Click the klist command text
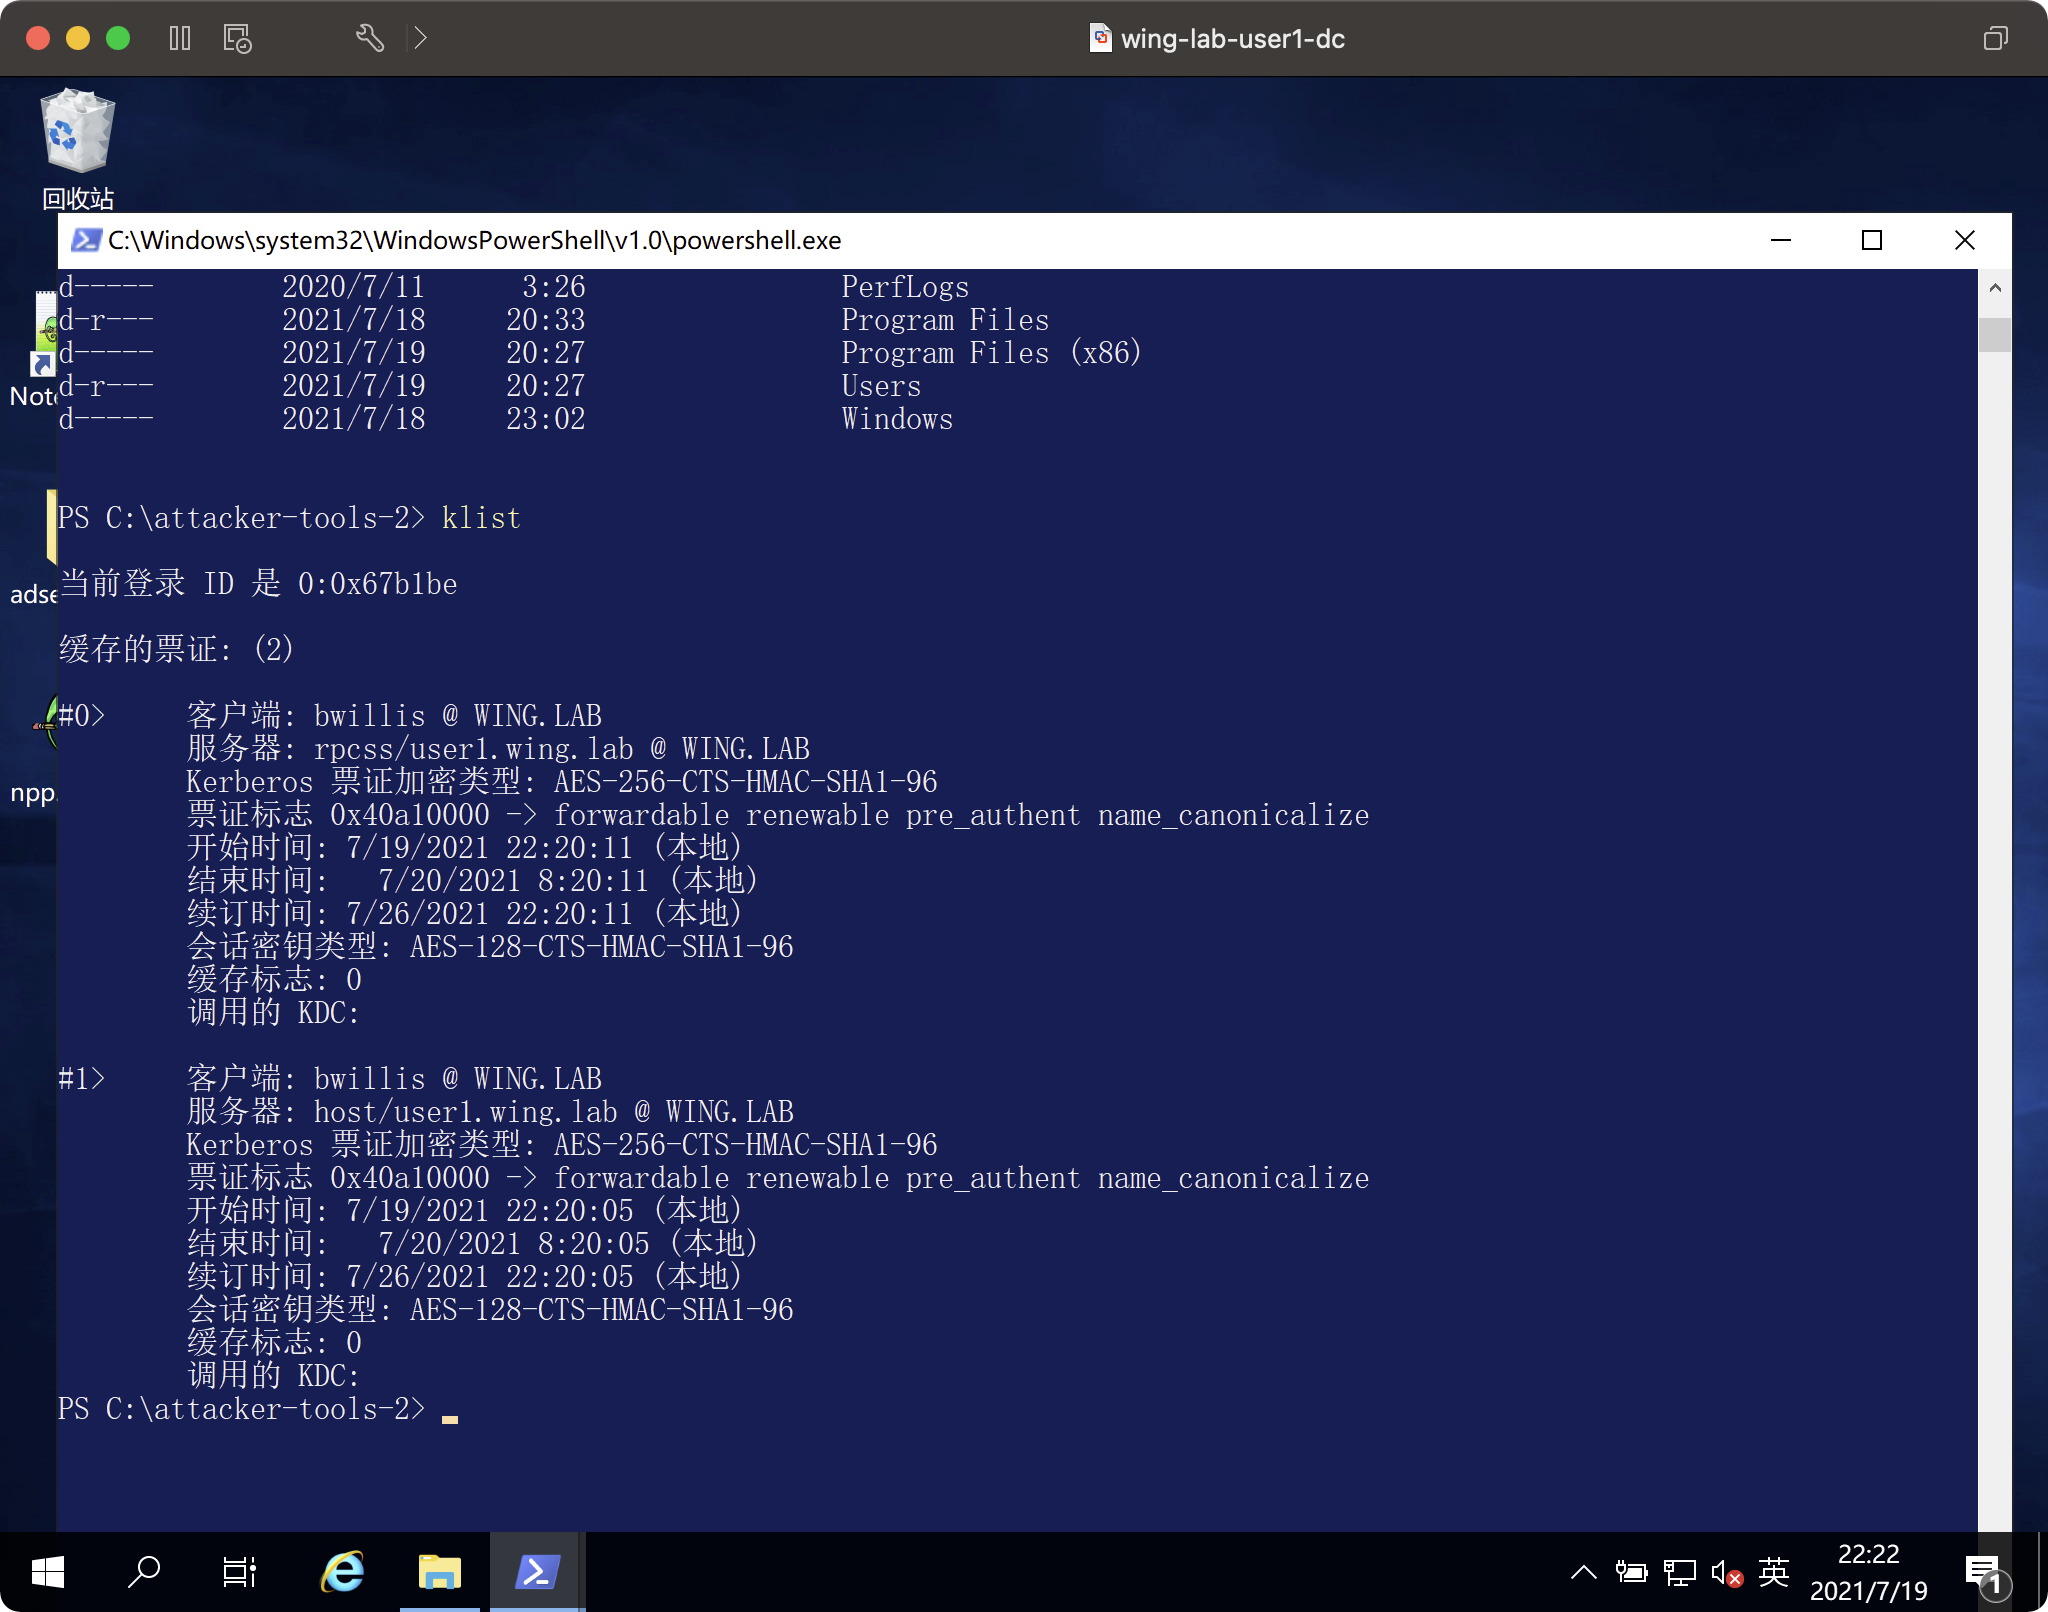The width and height of the screenshot is (2048, 1612). click(481, 518)
